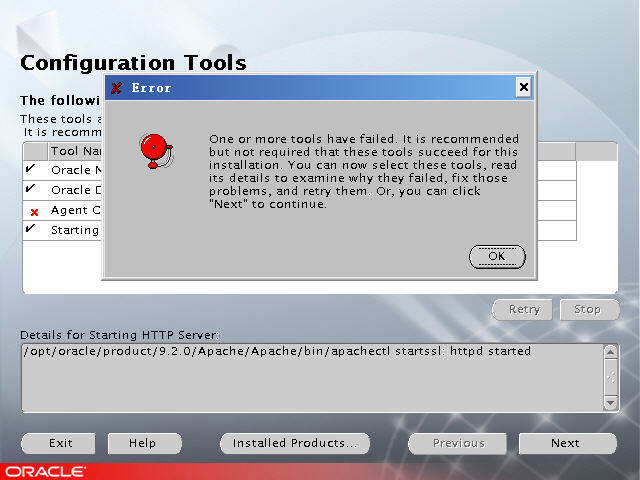Open Installed Products list
The height and width of the screenshot is (480, 640).
pyautogui.click(x=295, y=443)
